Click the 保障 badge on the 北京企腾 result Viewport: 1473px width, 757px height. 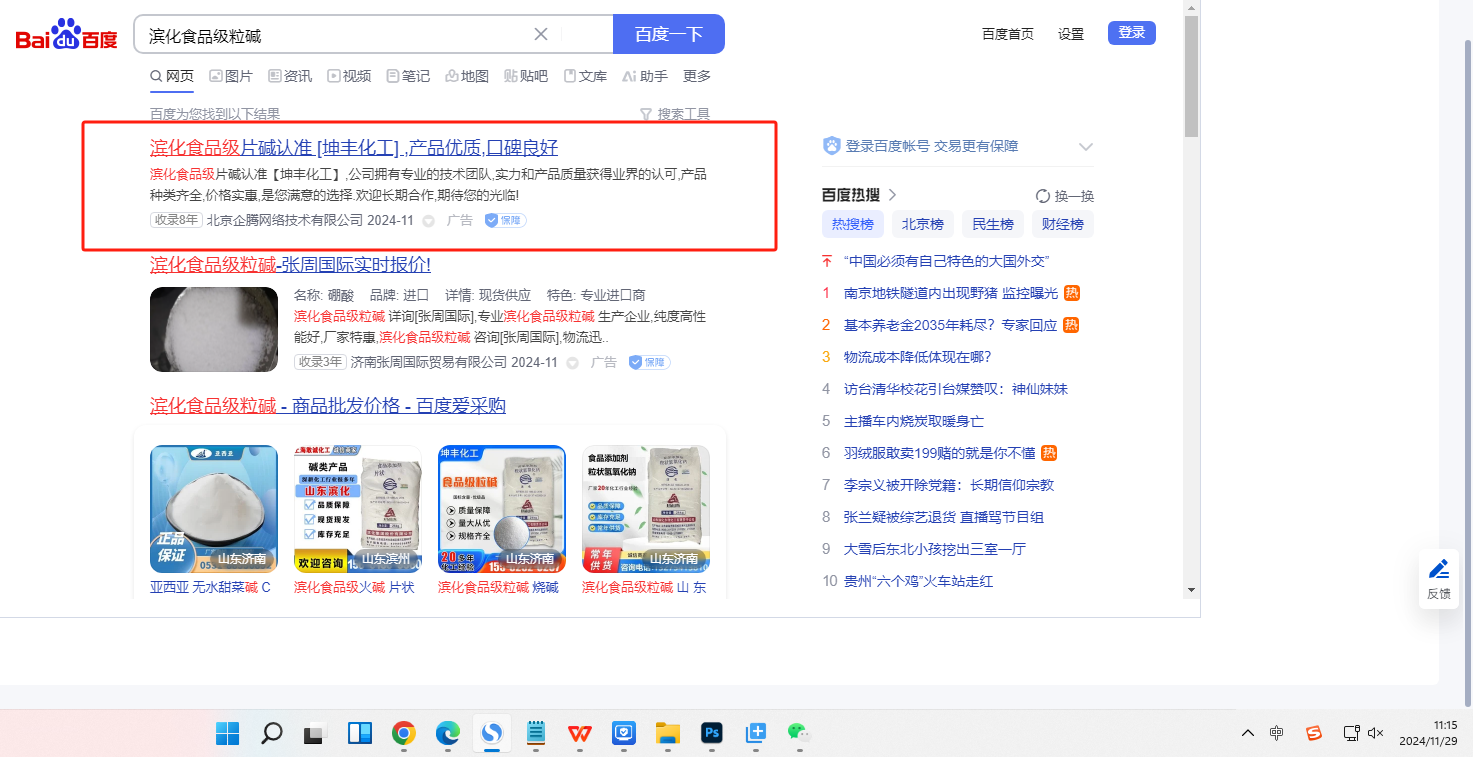(506, 220)
